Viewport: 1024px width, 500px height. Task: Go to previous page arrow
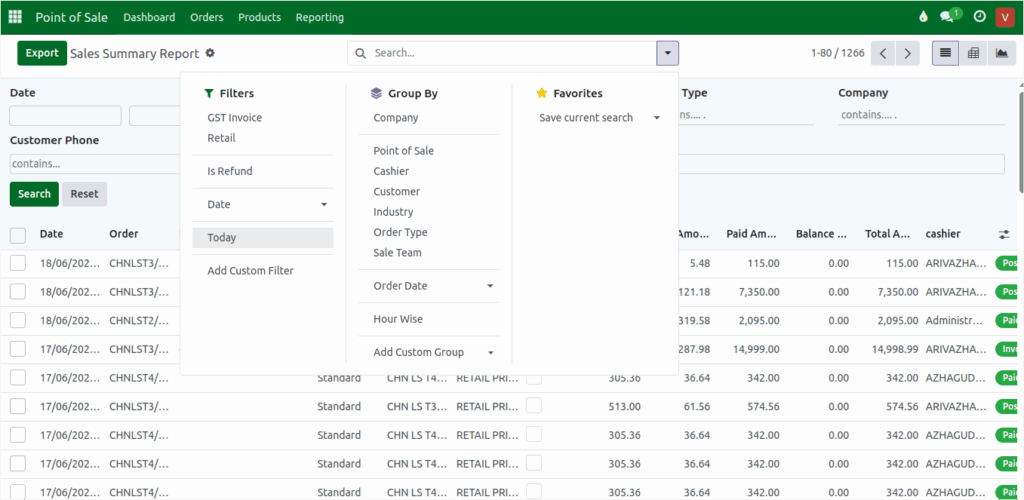[x=883, y=54]
